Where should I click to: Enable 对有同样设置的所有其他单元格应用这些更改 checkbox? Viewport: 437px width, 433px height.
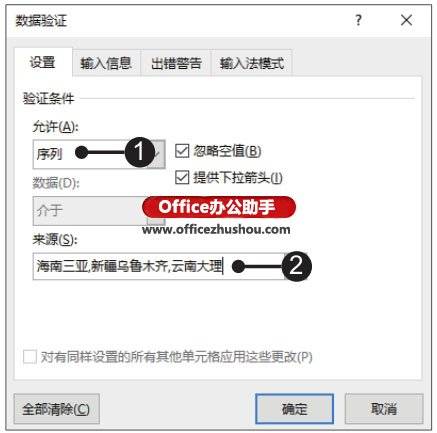[x=30, y=357]
